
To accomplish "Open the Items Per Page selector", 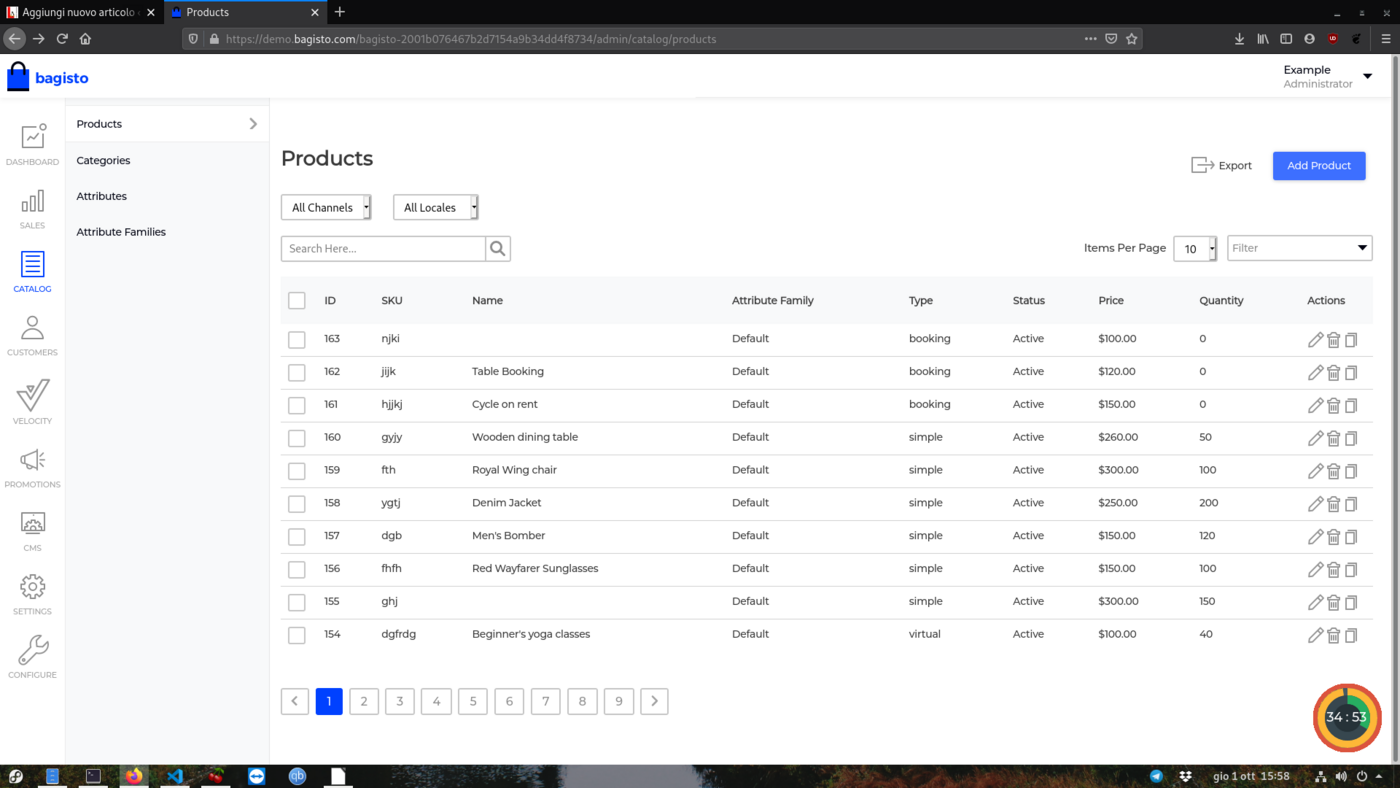I will pyautogui.click(x=1194, y=249).
